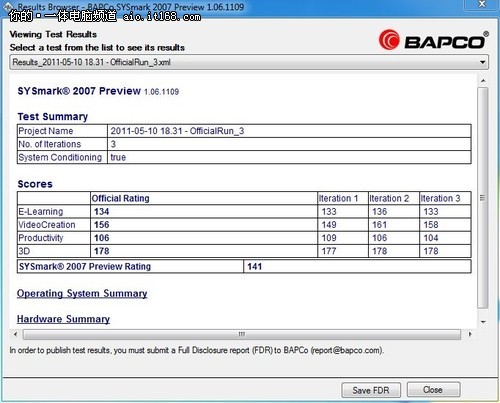Click the Iteration 3 column header
Viewport: 500px width, 403px height.
click(440, 198)
